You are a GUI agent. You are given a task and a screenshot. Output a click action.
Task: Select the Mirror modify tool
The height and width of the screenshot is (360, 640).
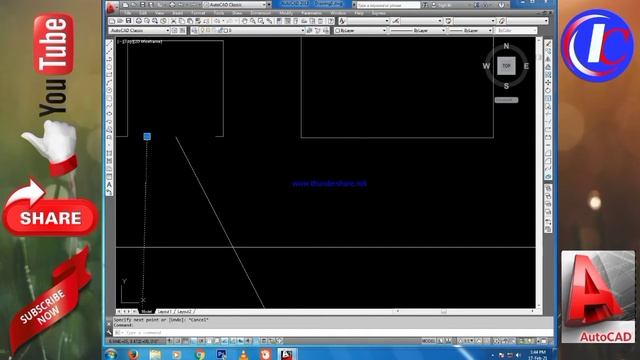(x=548, y=60)
